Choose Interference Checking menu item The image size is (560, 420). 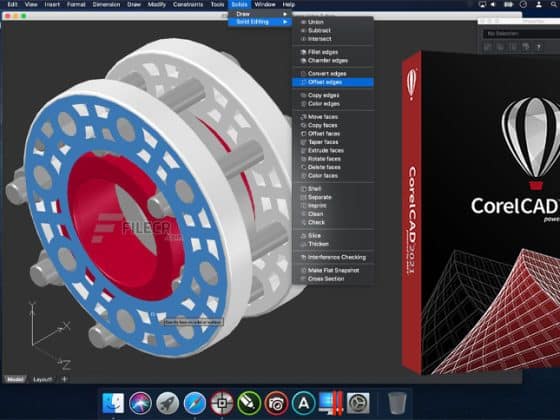[x=333, y=257]
